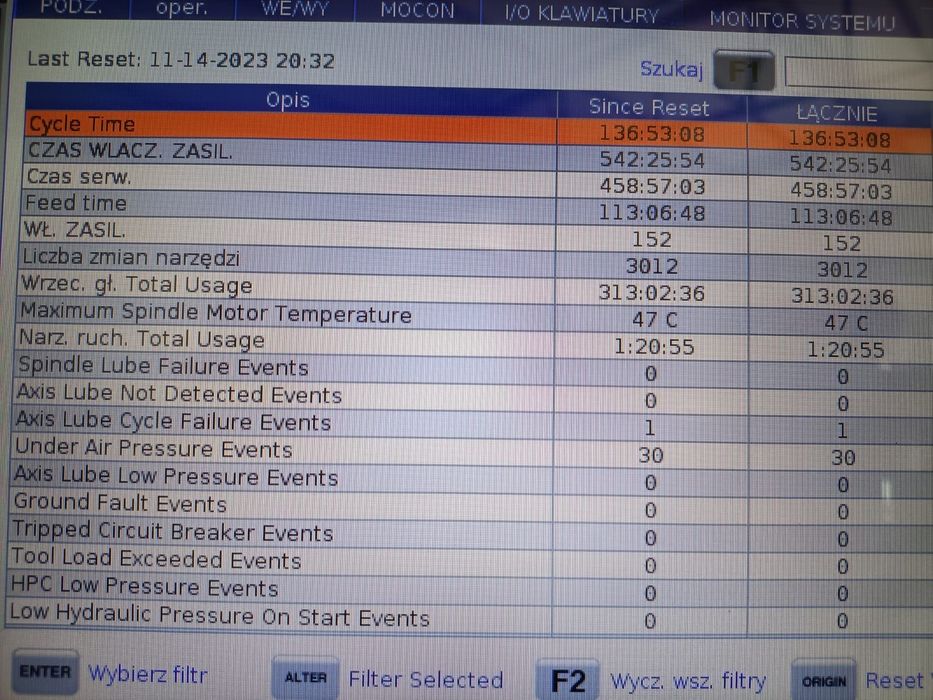Select the Axis Lube Not Detected Events row
Viewport: 933px width, 700px height.
(x=472, y=396)
